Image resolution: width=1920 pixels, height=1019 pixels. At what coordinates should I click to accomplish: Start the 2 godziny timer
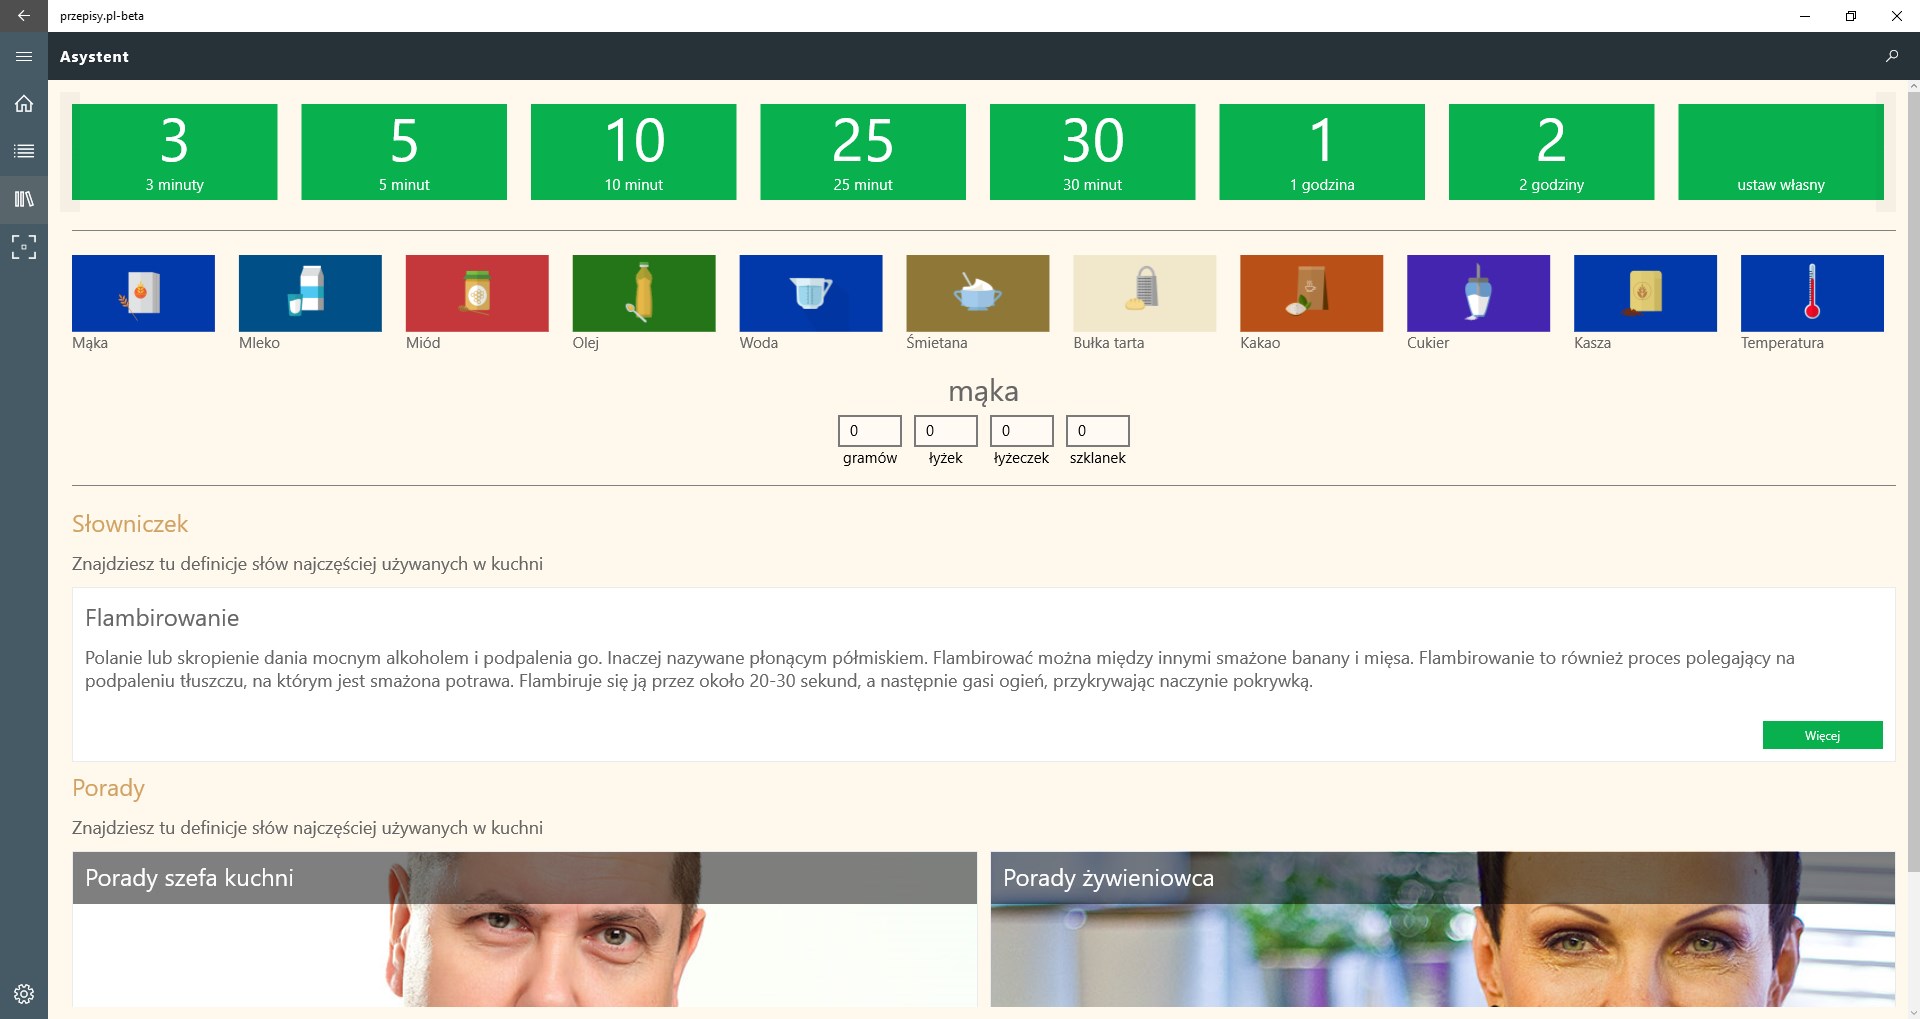(x=1552, y=152)
